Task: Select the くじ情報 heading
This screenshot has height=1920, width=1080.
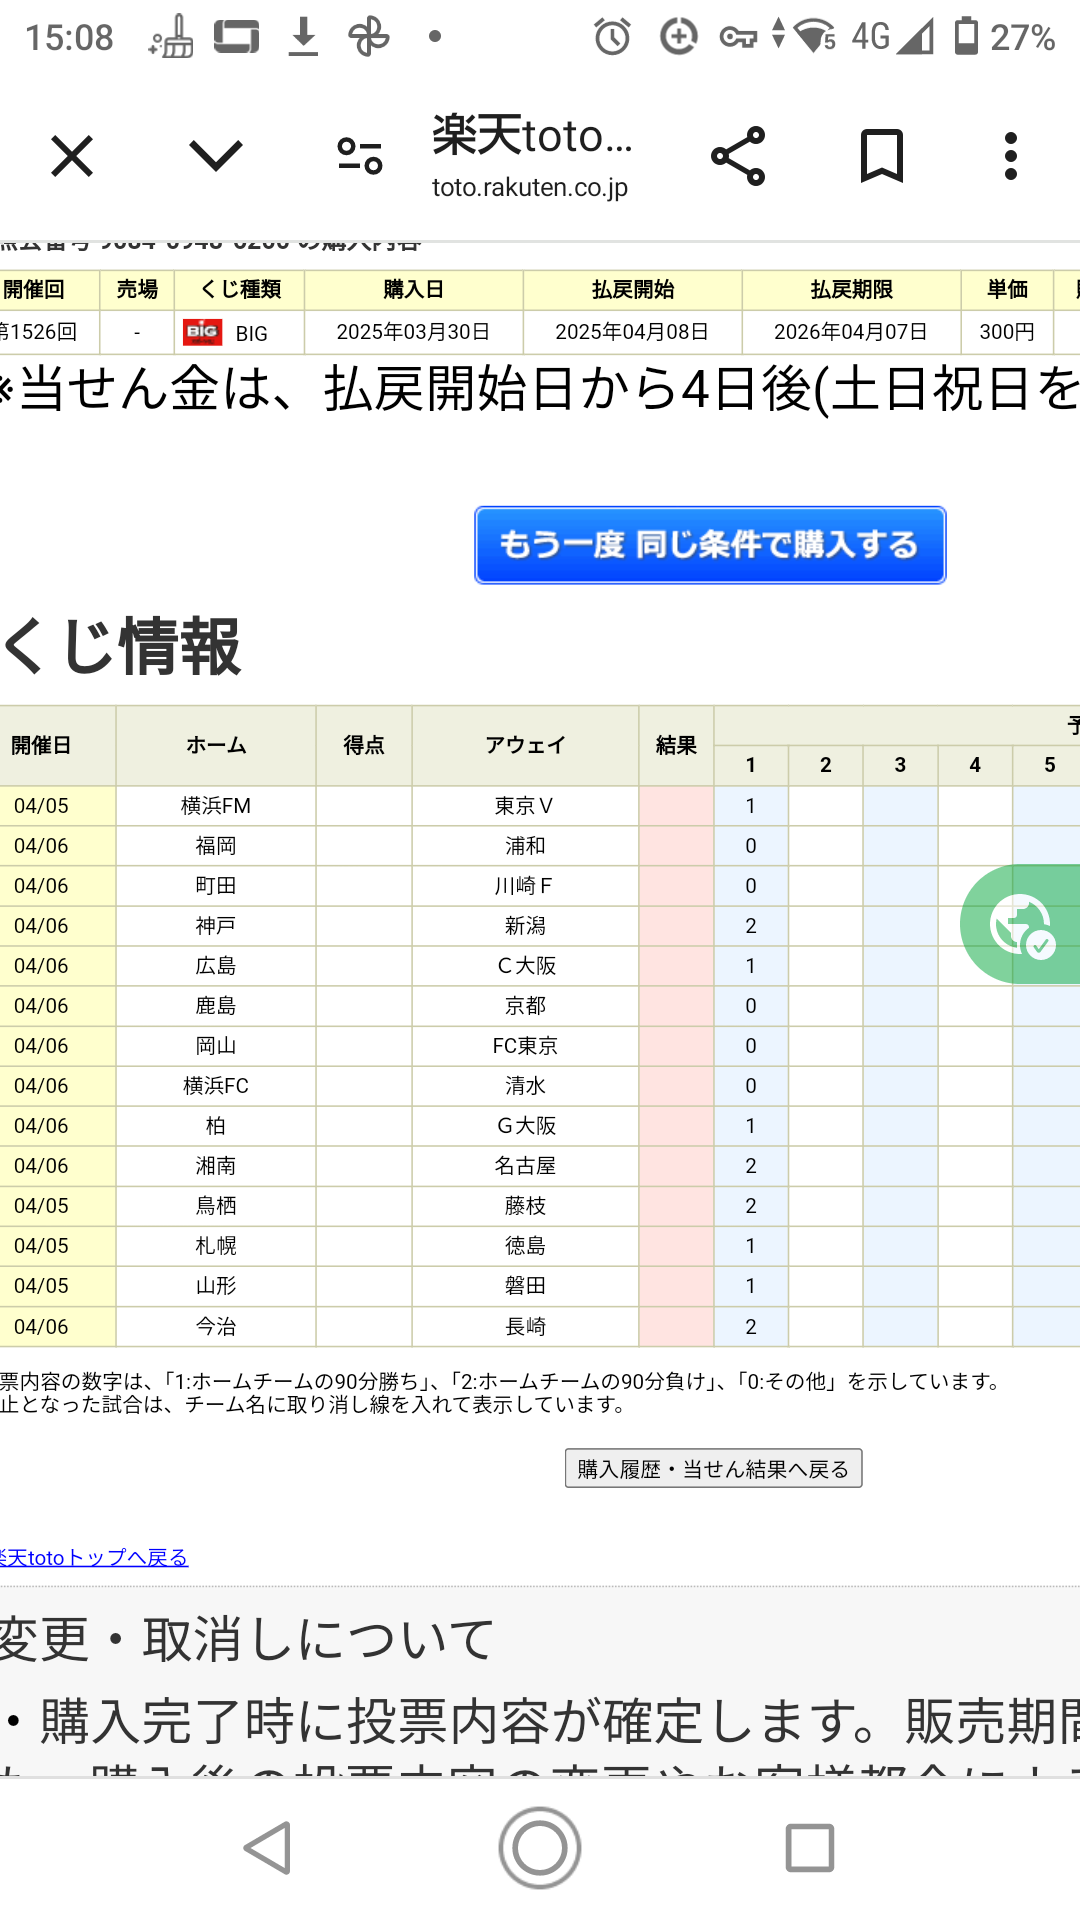Action: 122,646
